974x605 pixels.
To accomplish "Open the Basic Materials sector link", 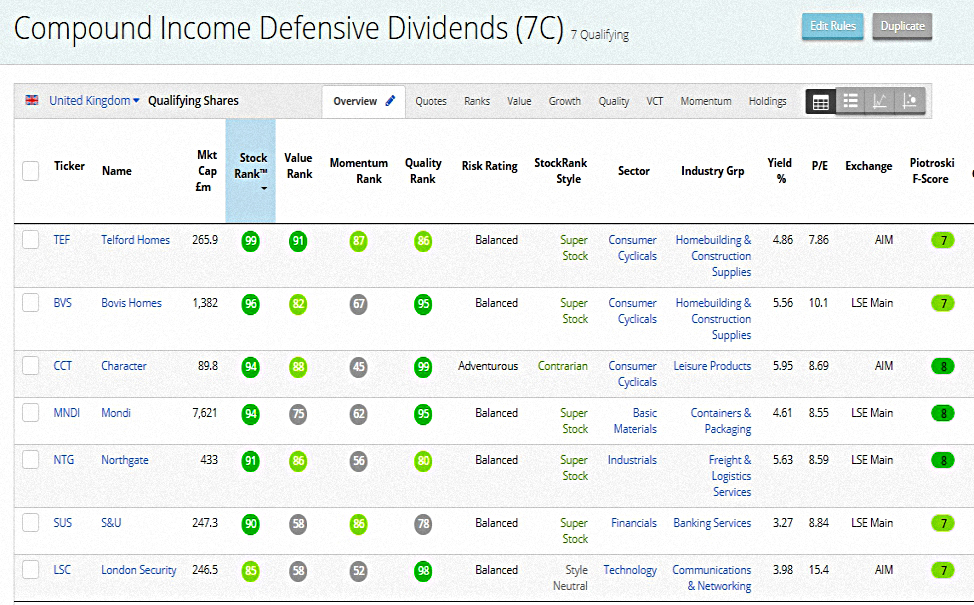I will pyautogui.click(x=635, y=421).
